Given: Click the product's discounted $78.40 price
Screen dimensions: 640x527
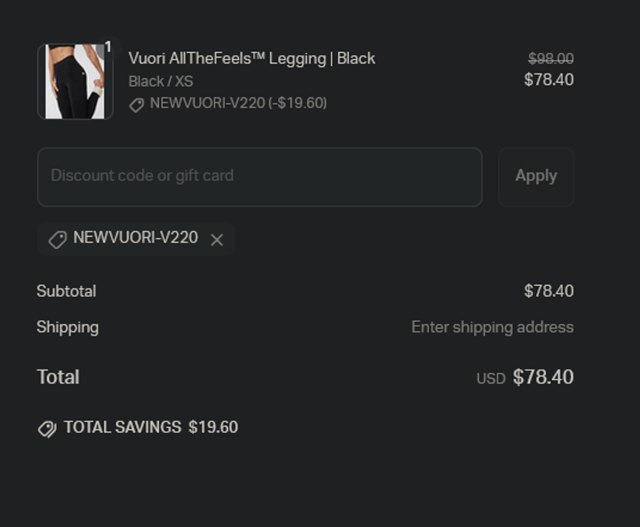Looking at the screenshot, I should (x=548, y=80).
